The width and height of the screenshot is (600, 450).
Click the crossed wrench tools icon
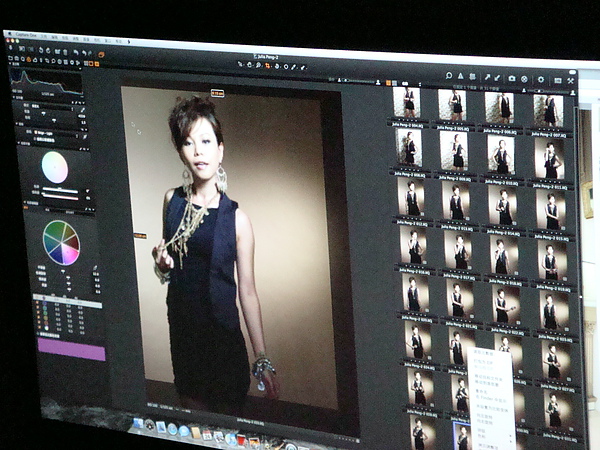571,81
